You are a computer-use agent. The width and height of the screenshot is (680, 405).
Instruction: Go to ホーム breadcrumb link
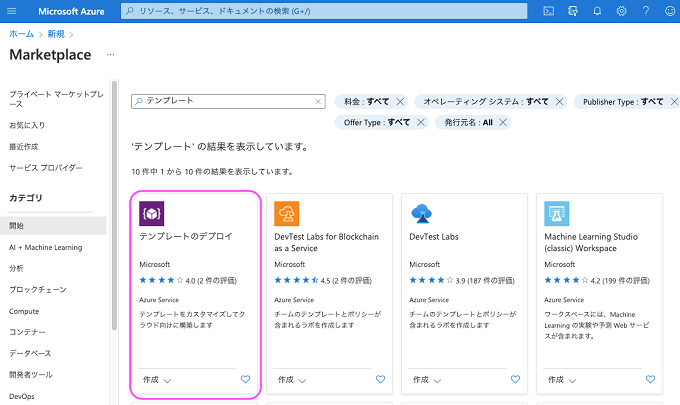click(21, 34)
